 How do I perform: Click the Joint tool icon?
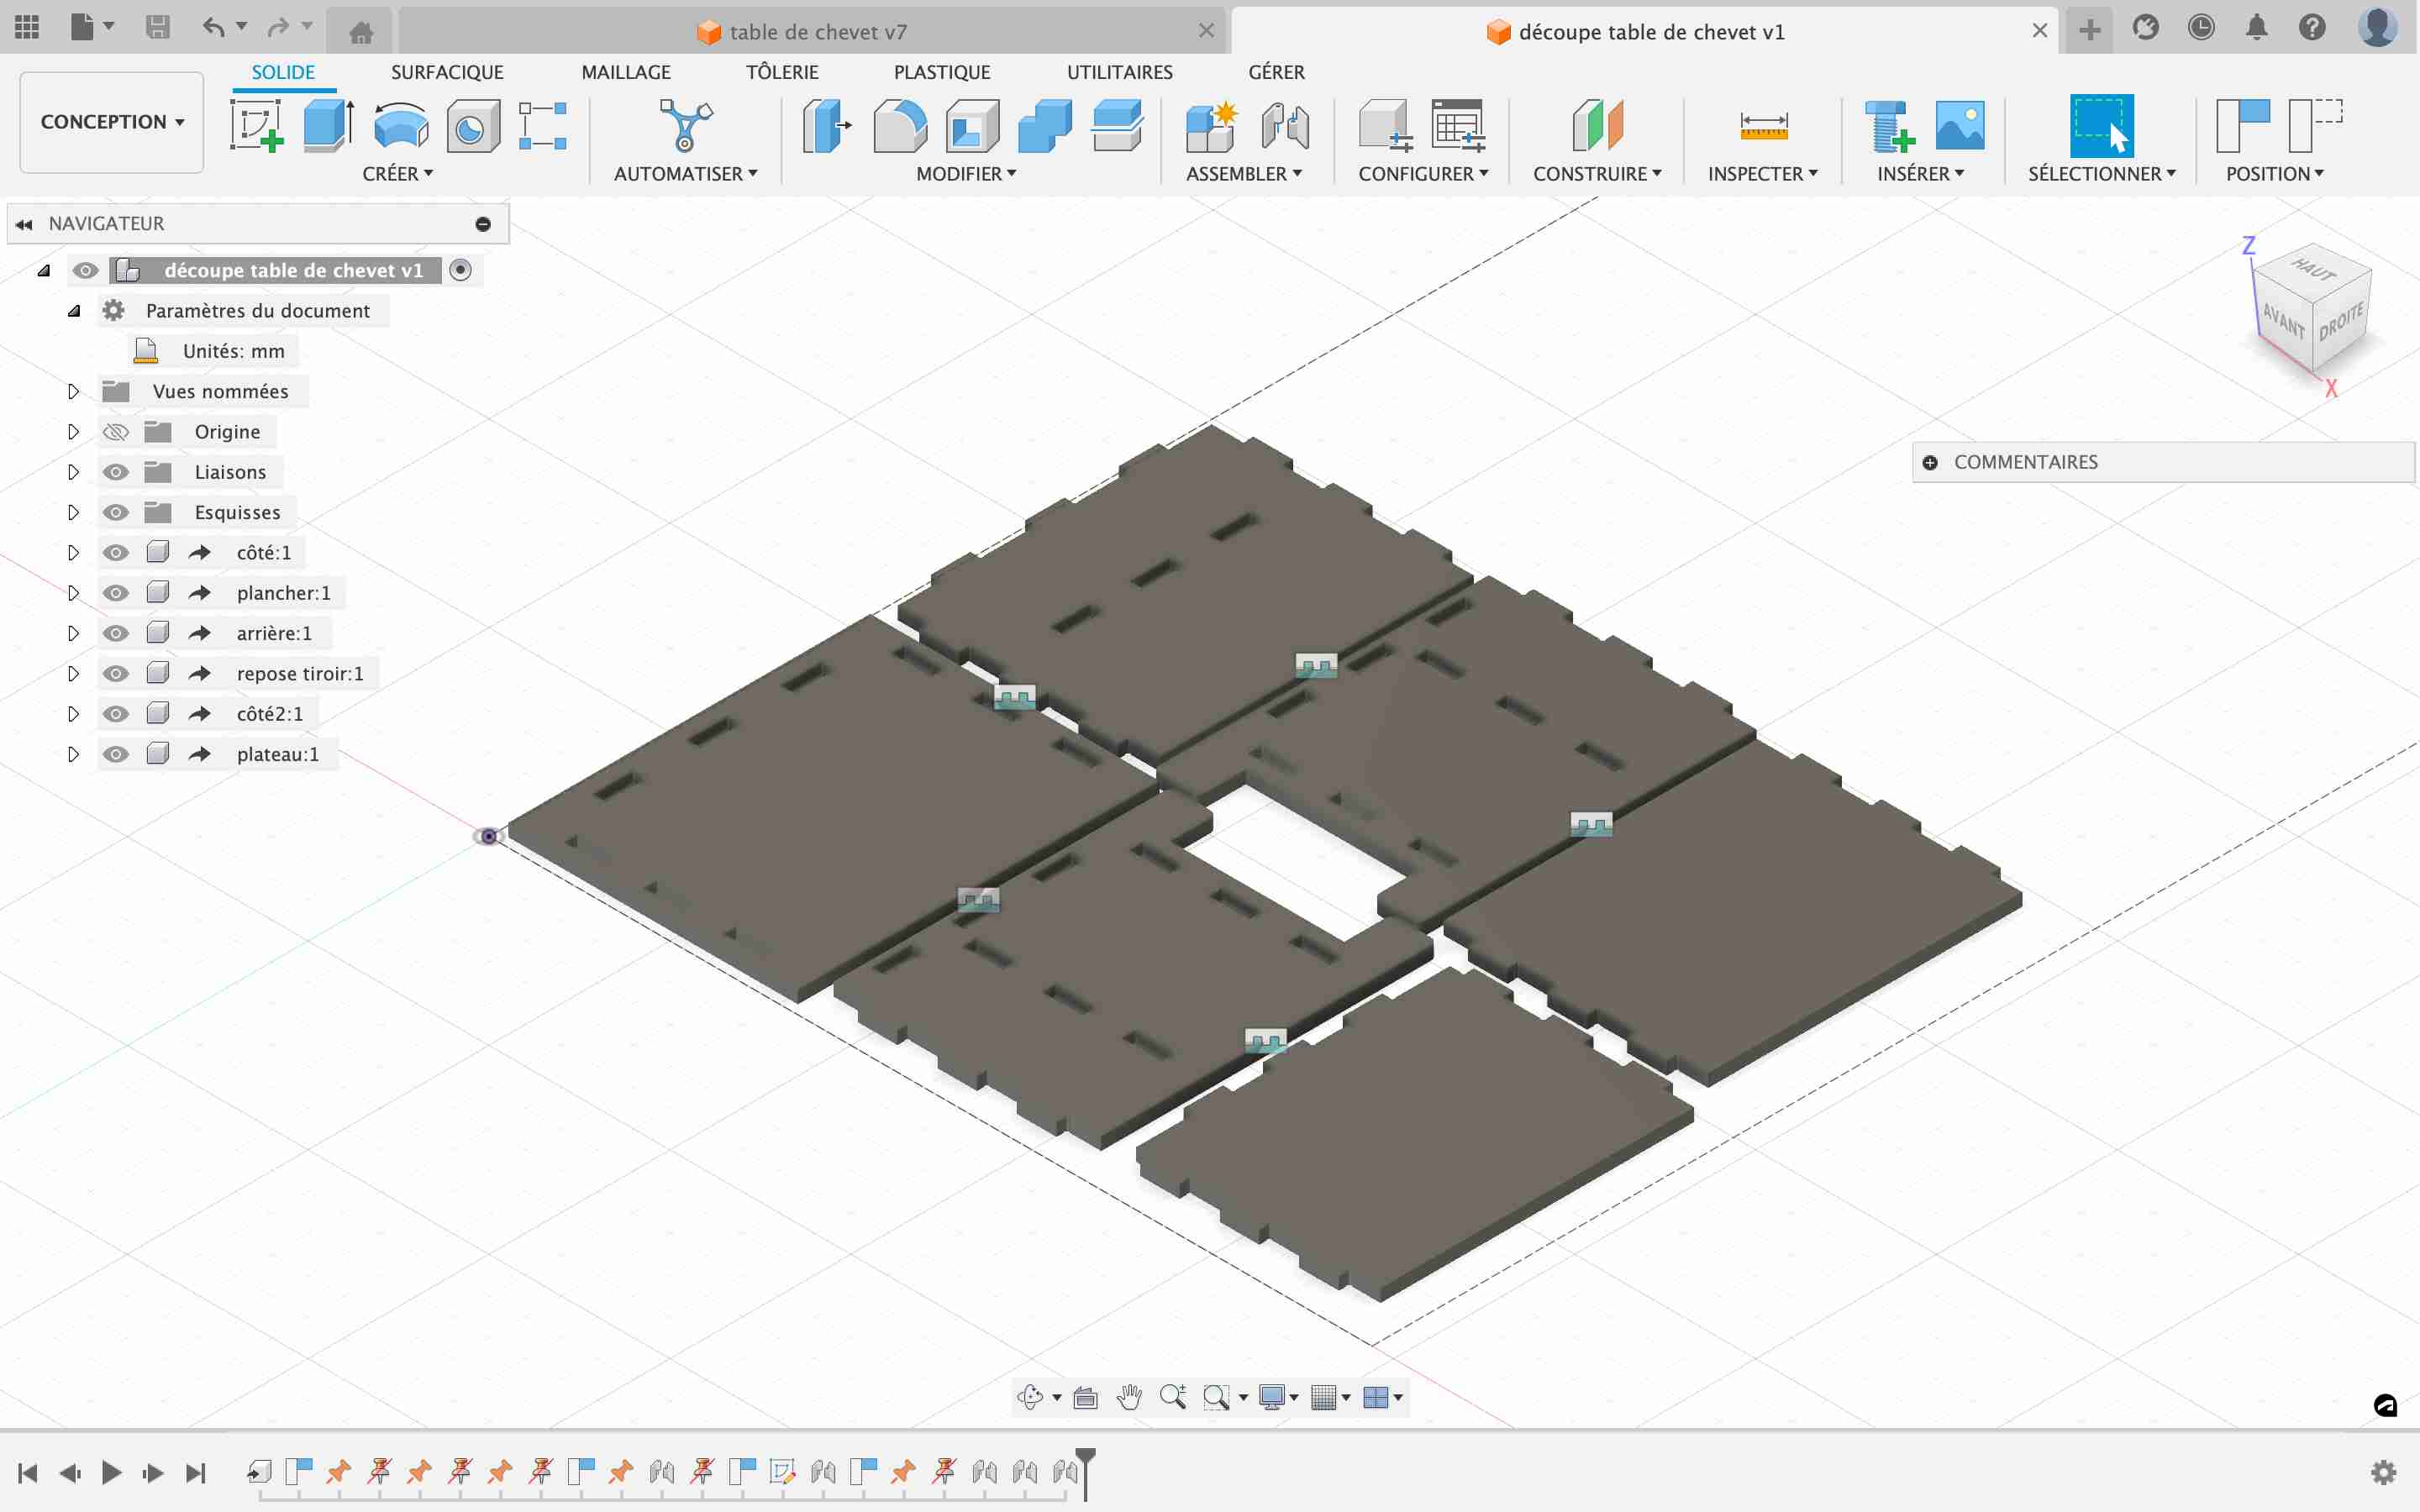(x=1285, y=126)
